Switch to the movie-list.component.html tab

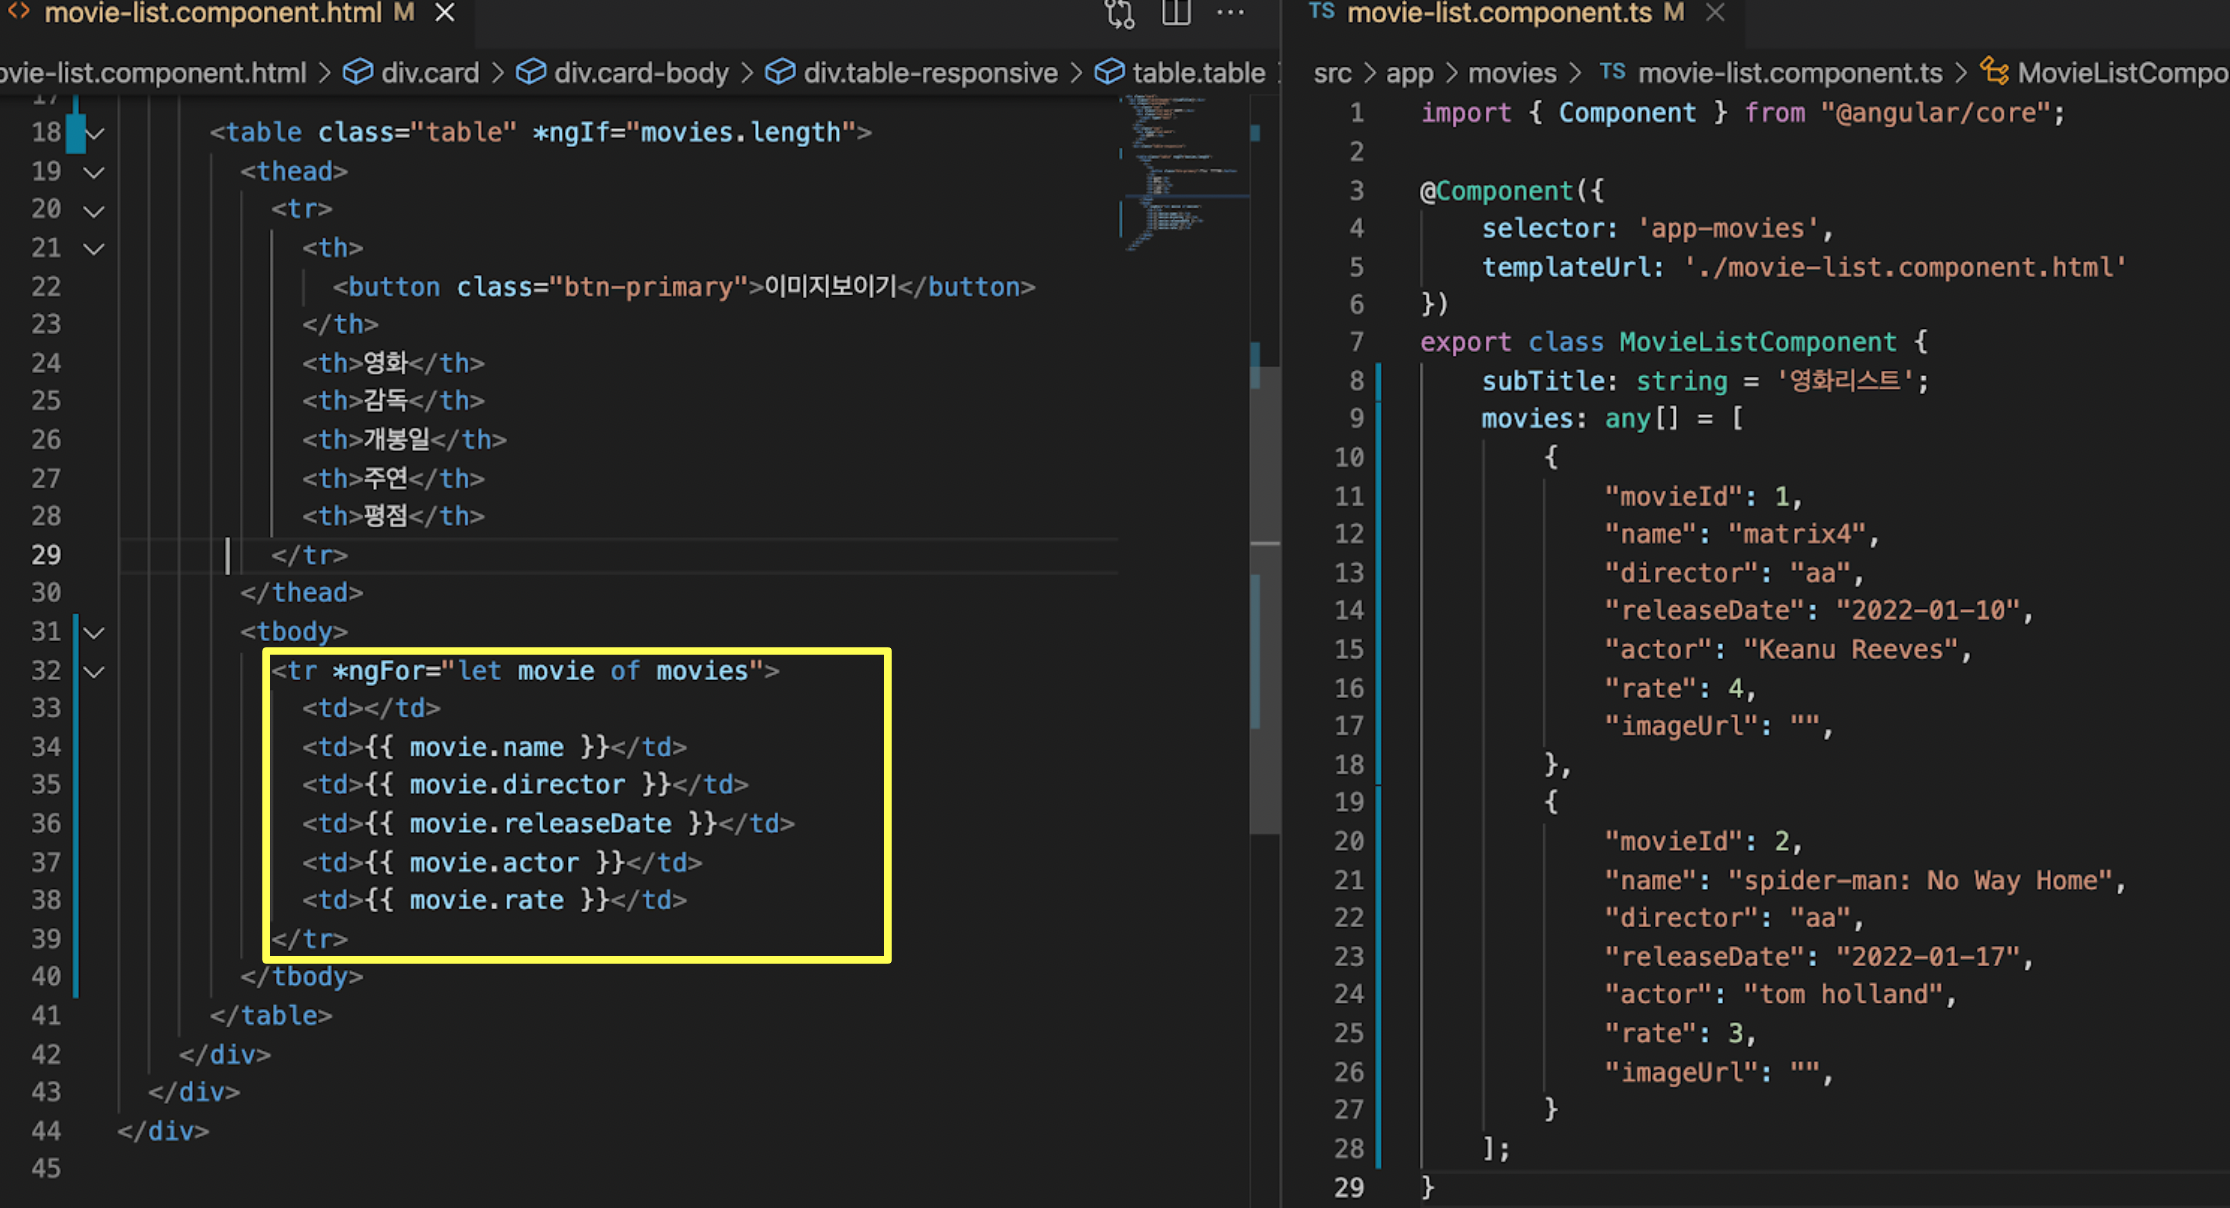click(x=212, y=14)
